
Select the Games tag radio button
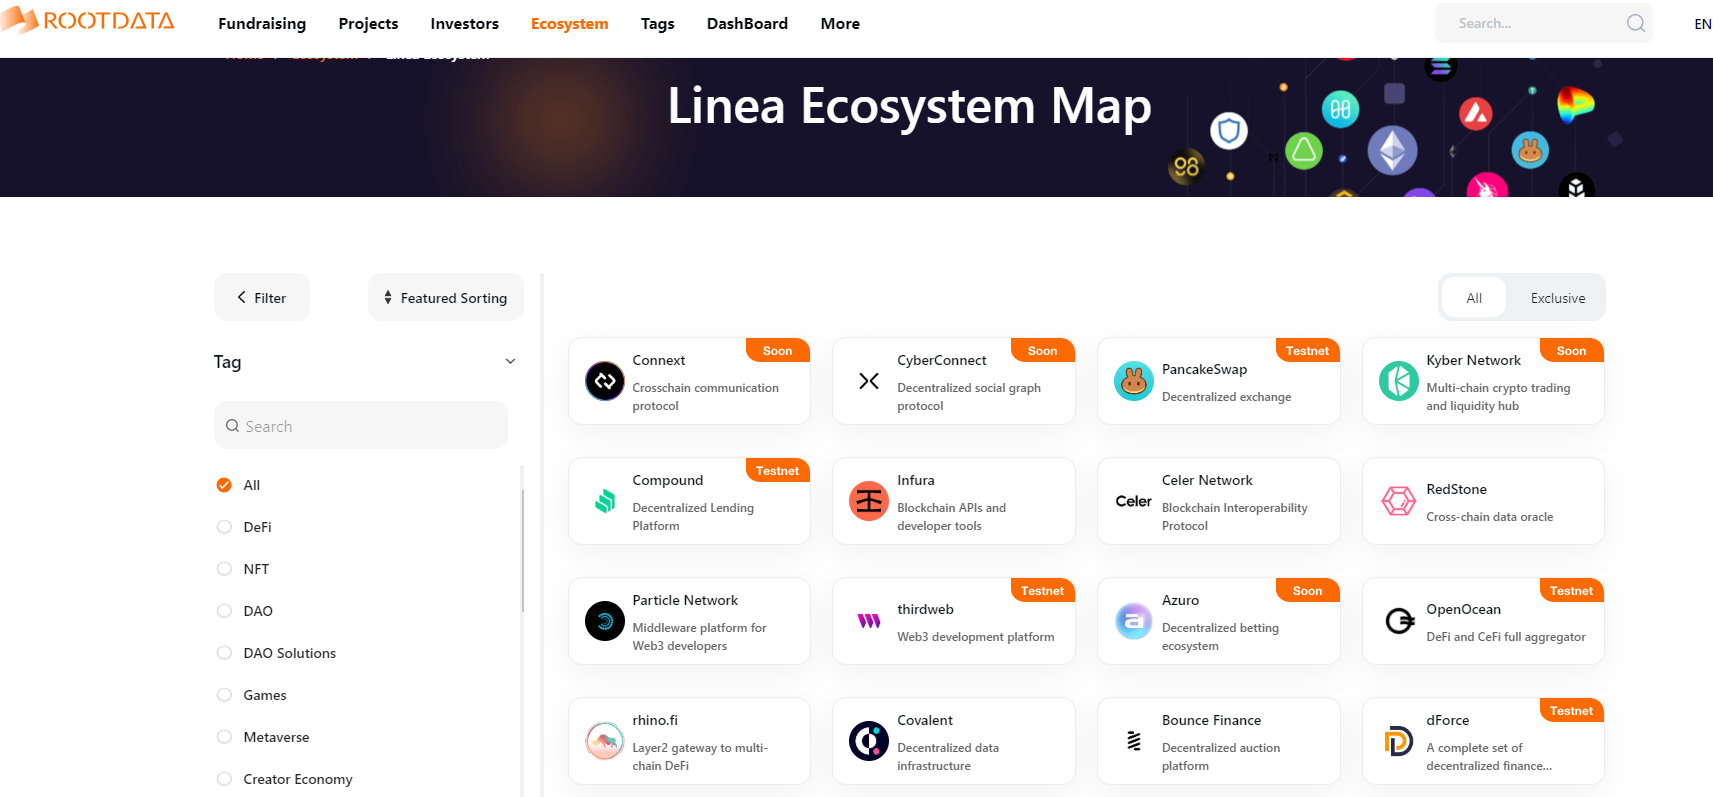pos(224,695)
